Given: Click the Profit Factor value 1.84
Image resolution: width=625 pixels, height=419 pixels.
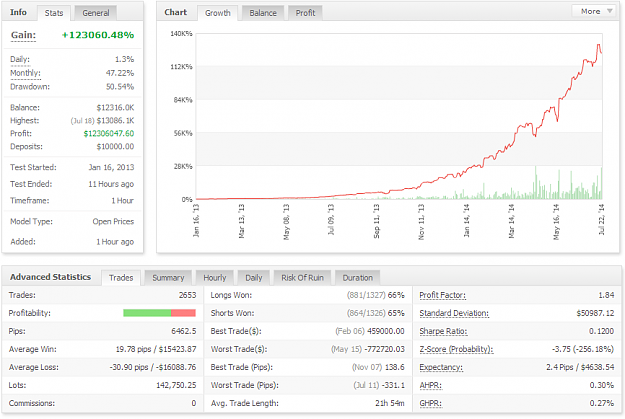Looking at the screenshot, I should 606,295.
